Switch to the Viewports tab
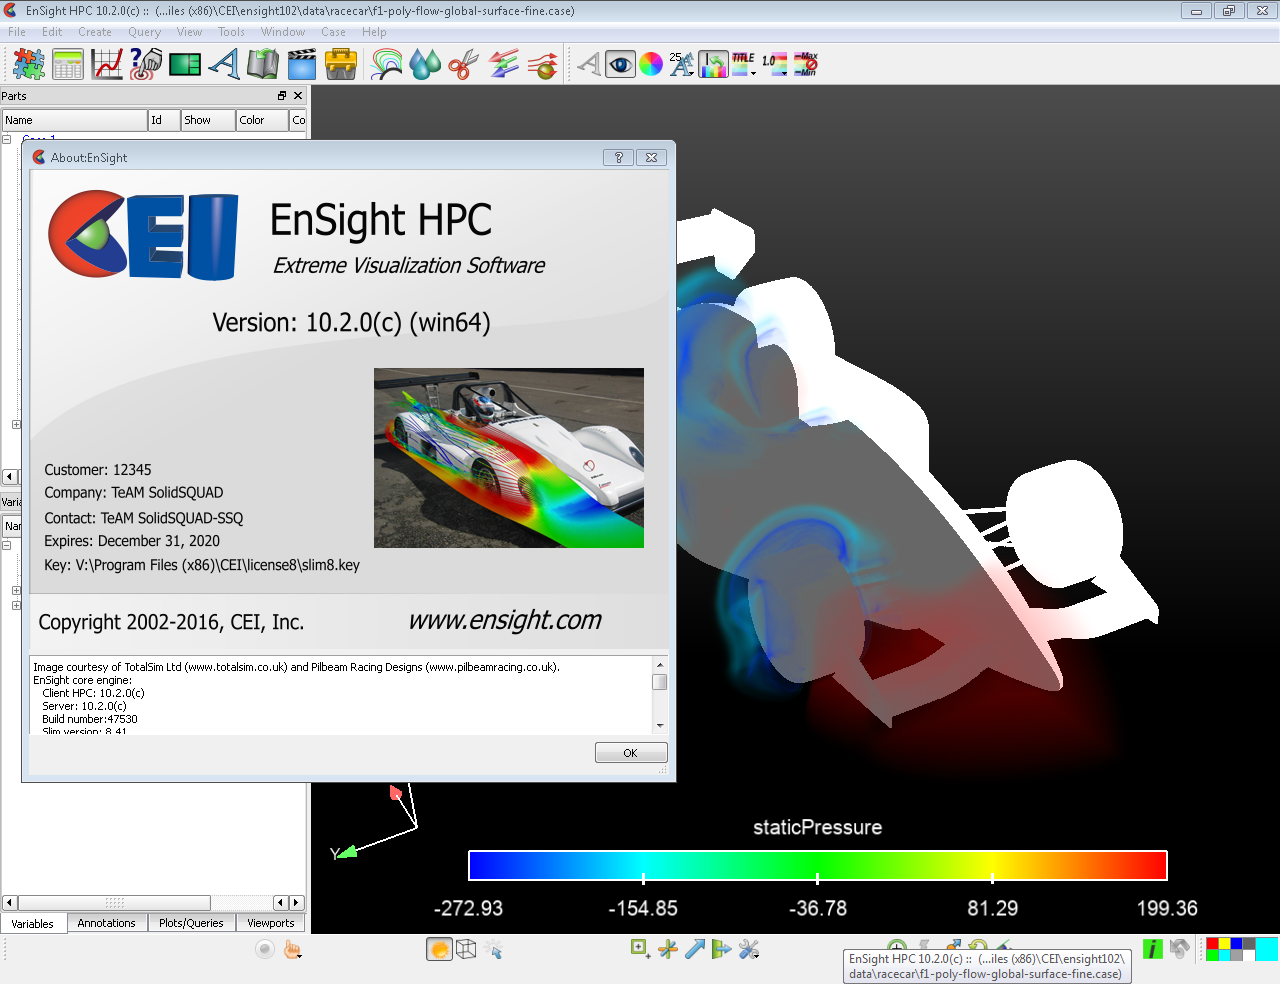Screen dimensions: 1280x984 [271, 923]
